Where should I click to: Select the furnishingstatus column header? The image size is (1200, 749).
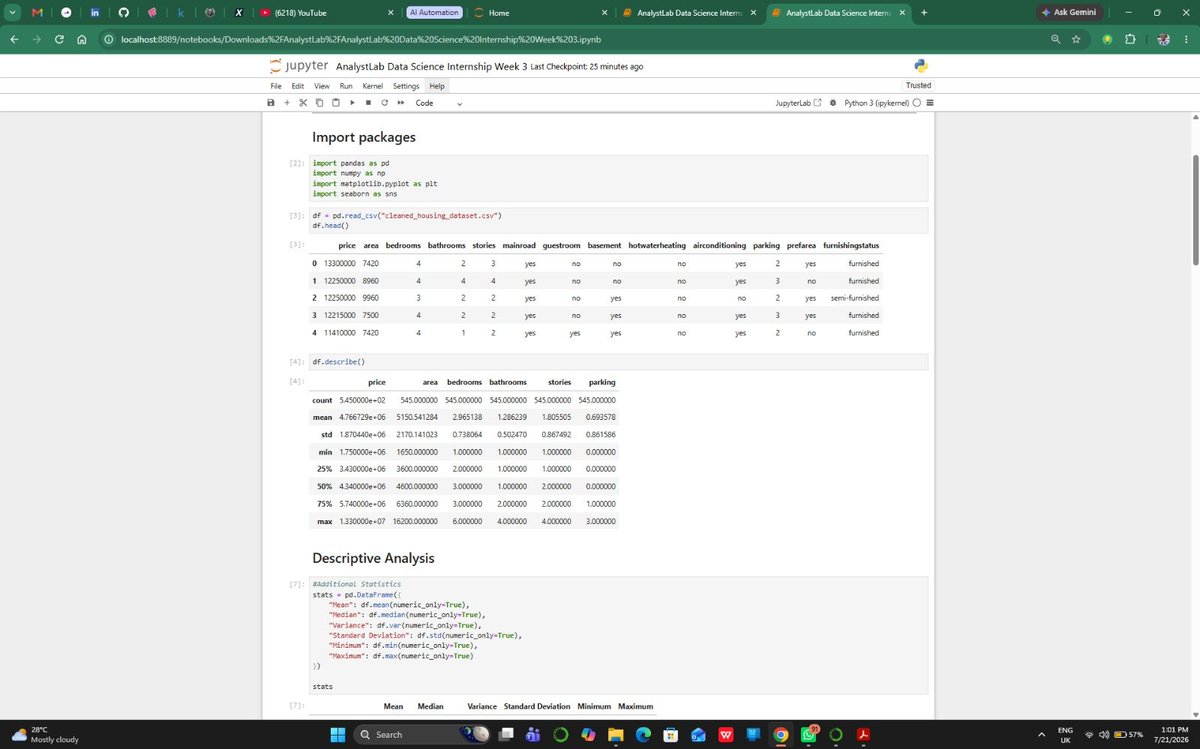pos(851,246)
